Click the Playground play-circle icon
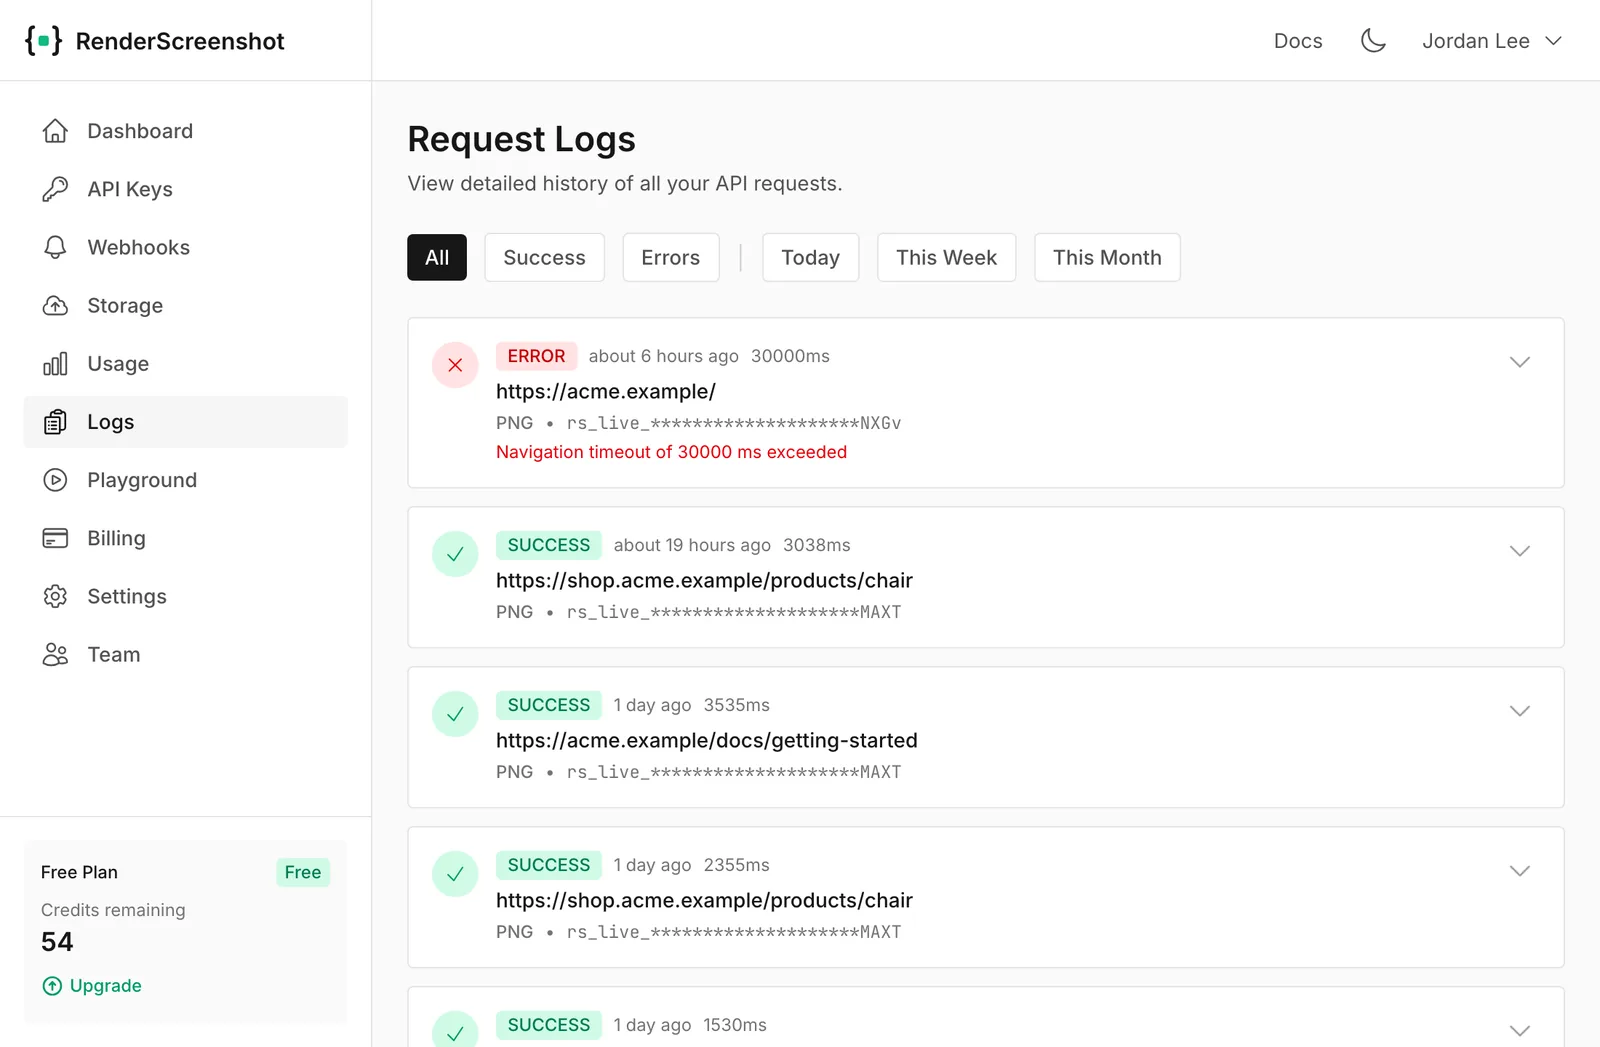The width and height of the screenshot is (1600, 1047). click(55, 480)
